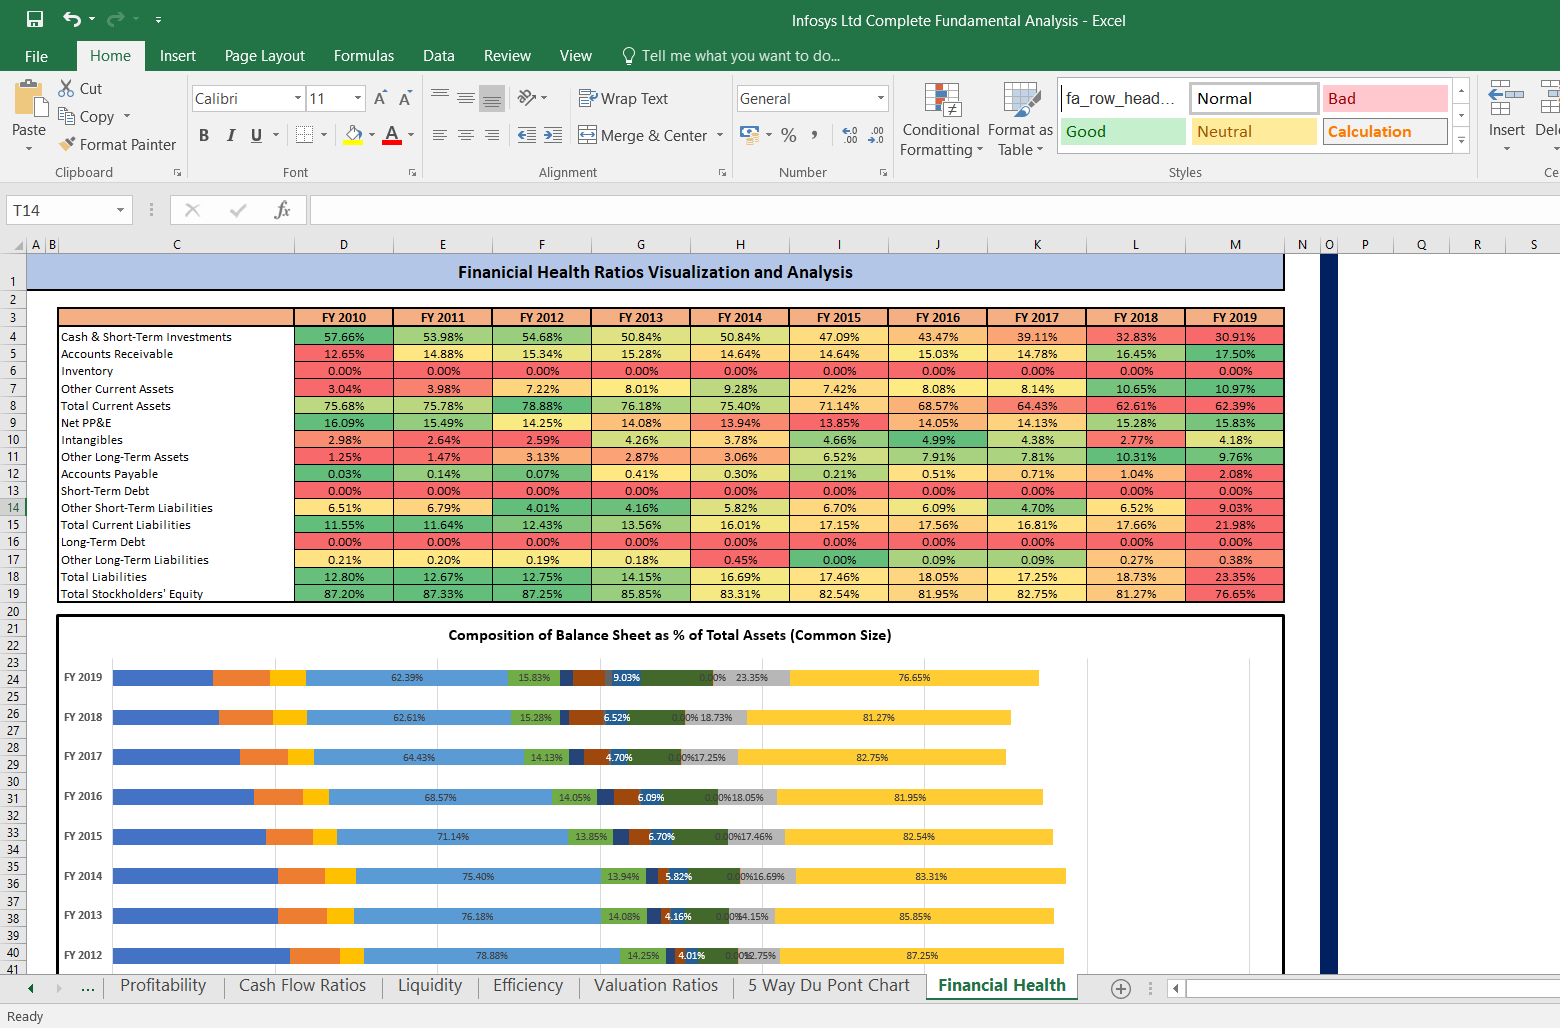1560x1028 pixels.
Task: Click into the formula bar
Action: 934,210
